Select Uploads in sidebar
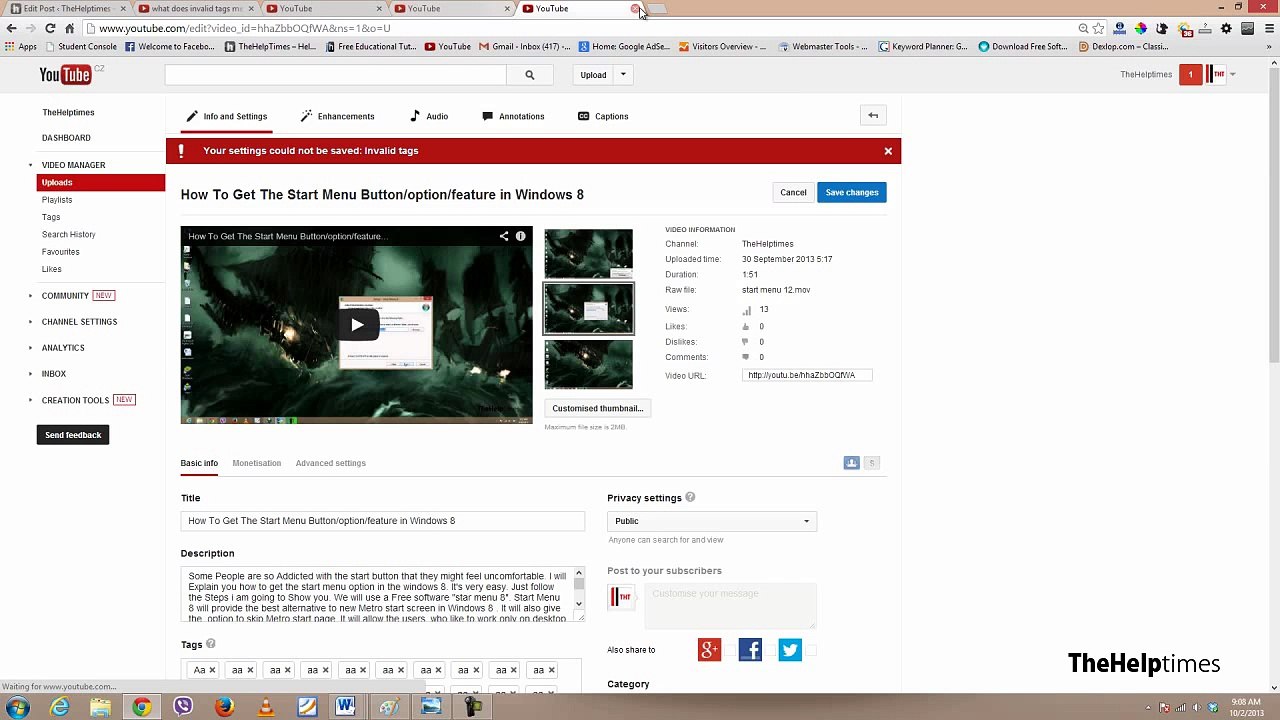 point(101,182)
